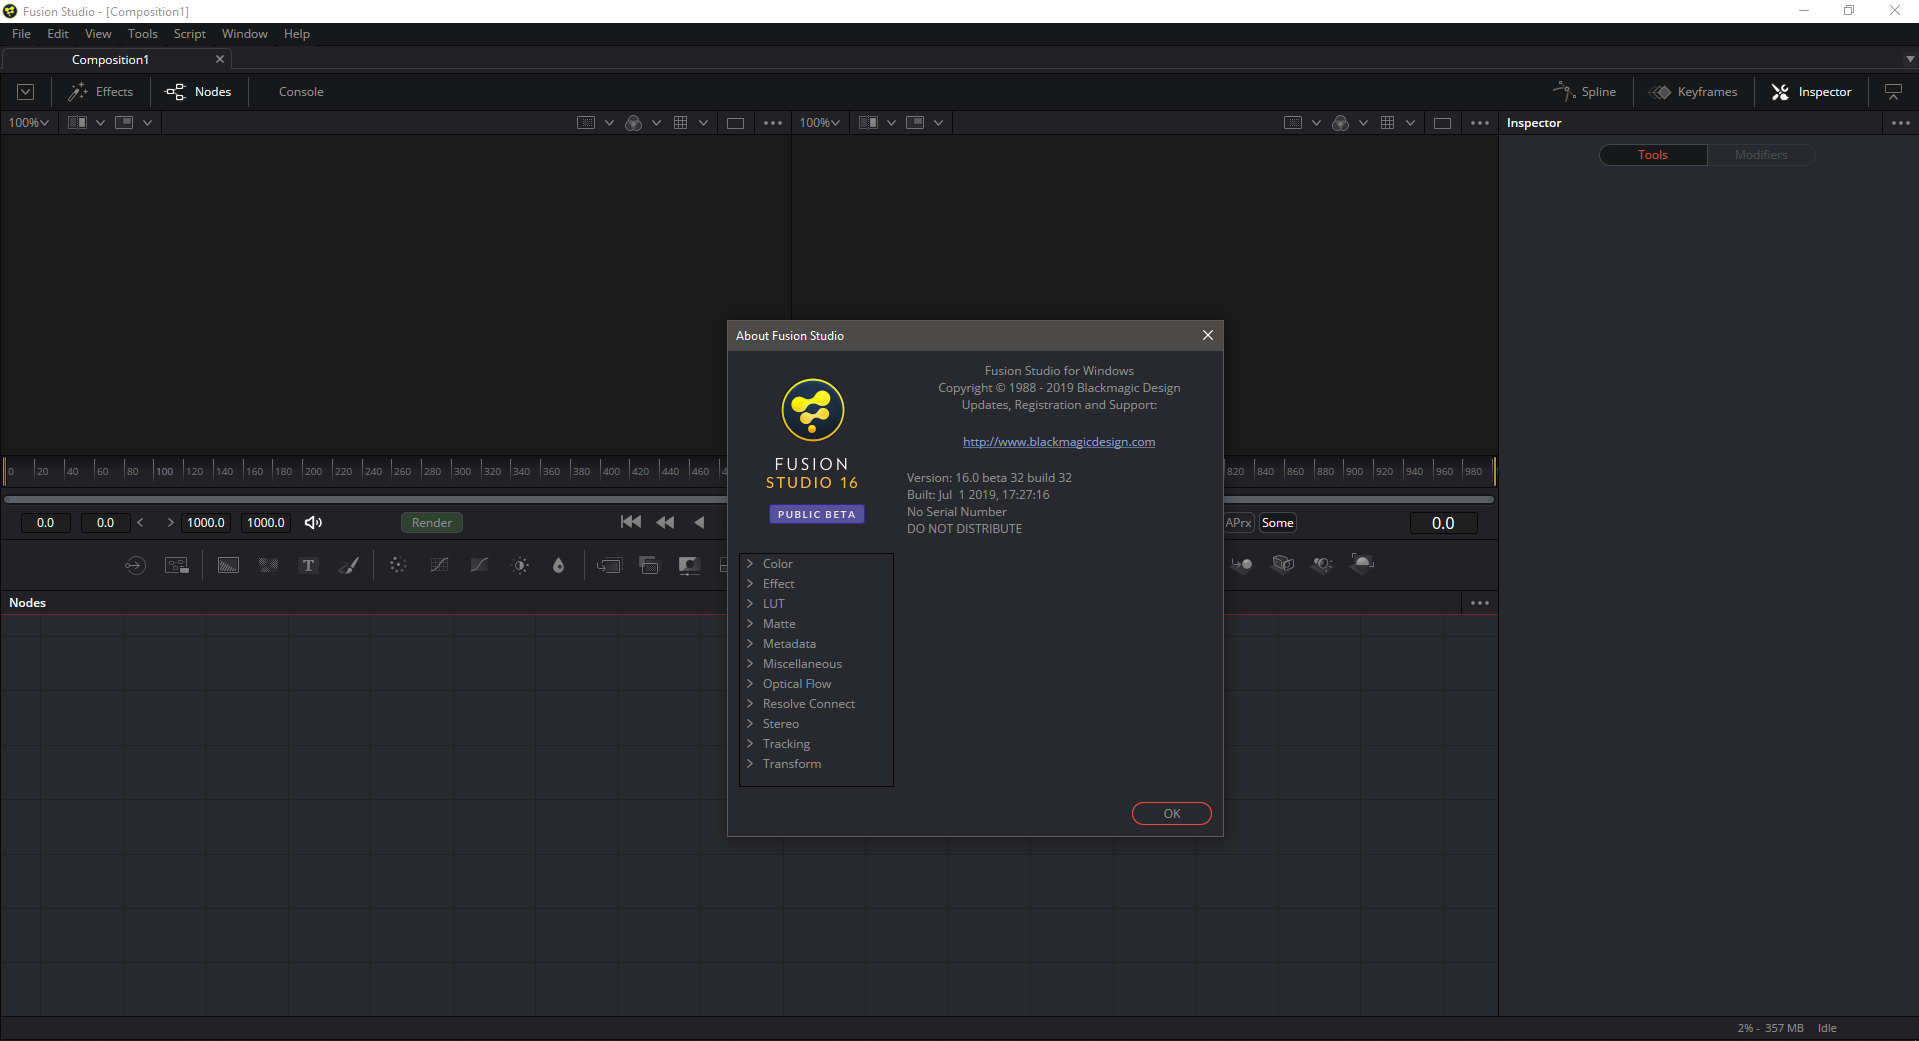The width and height of the screenshot is (1919, 1041).
Task: Click the timeline scrub bar below ruler
Action: 365,499
